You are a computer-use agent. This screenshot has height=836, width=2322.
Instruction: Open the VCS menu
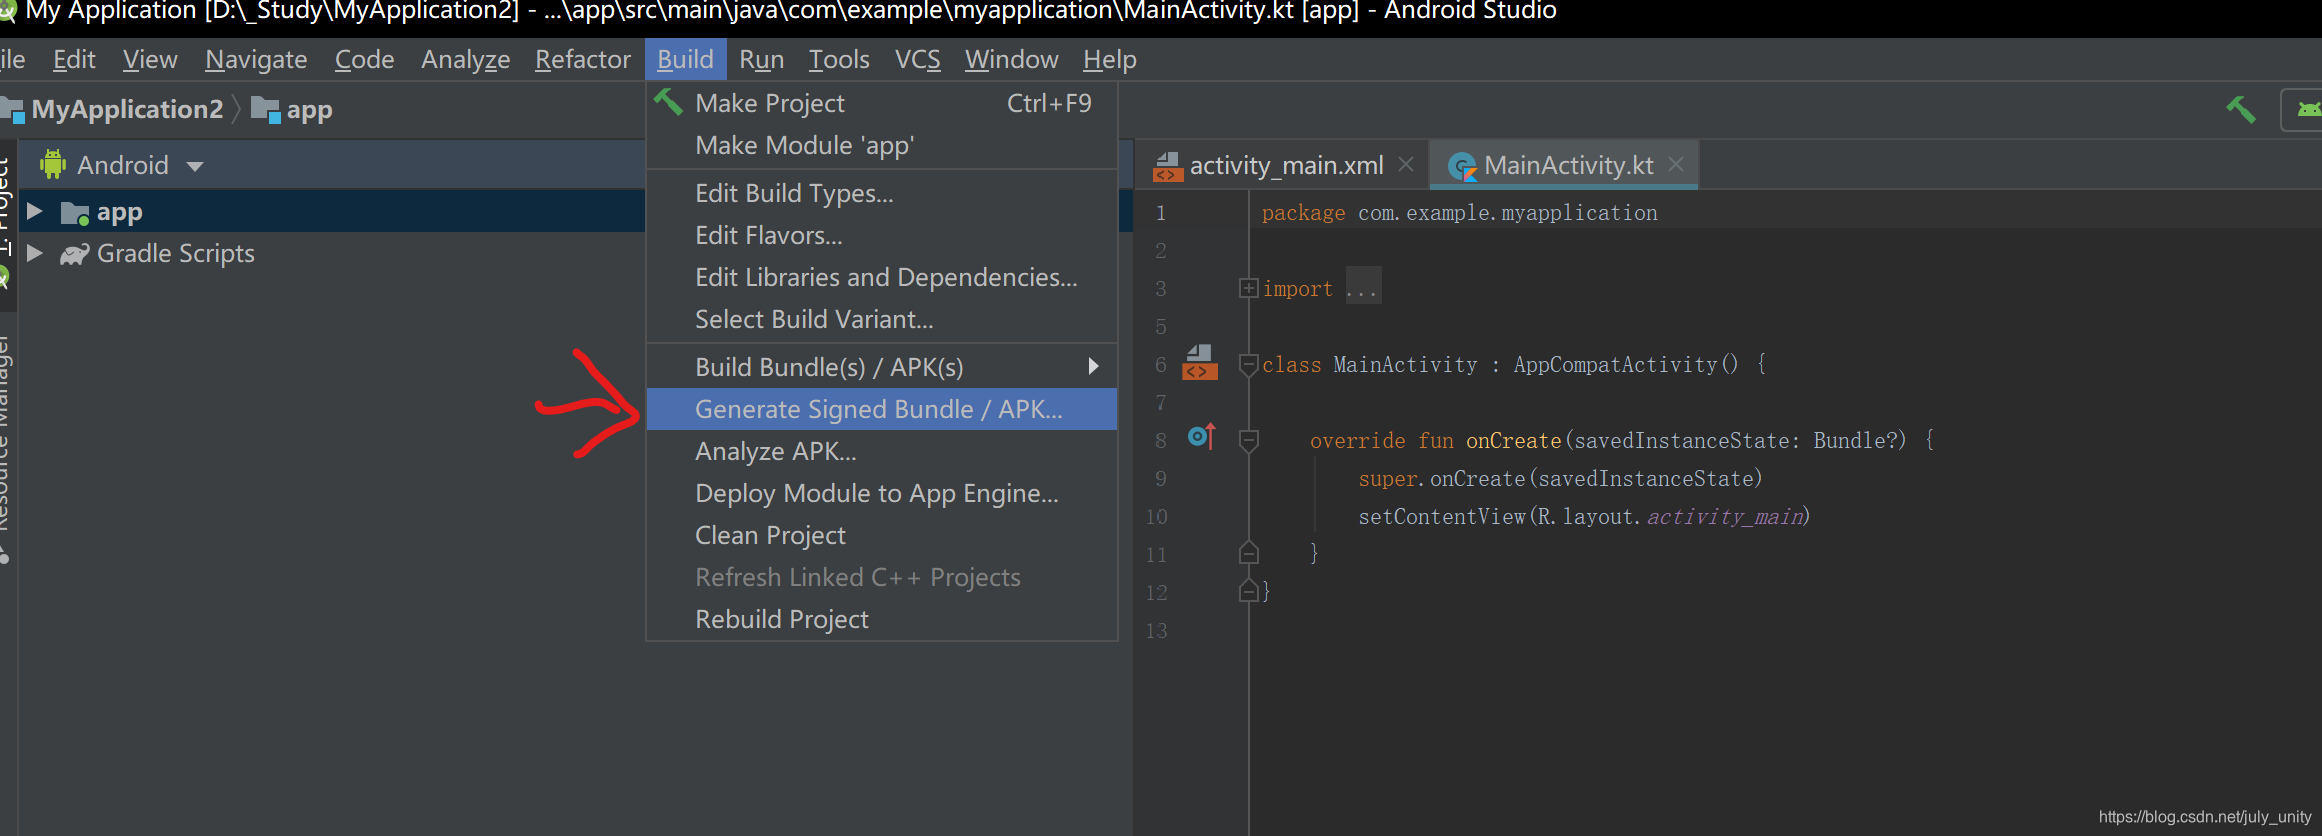(x=918, y=60)
